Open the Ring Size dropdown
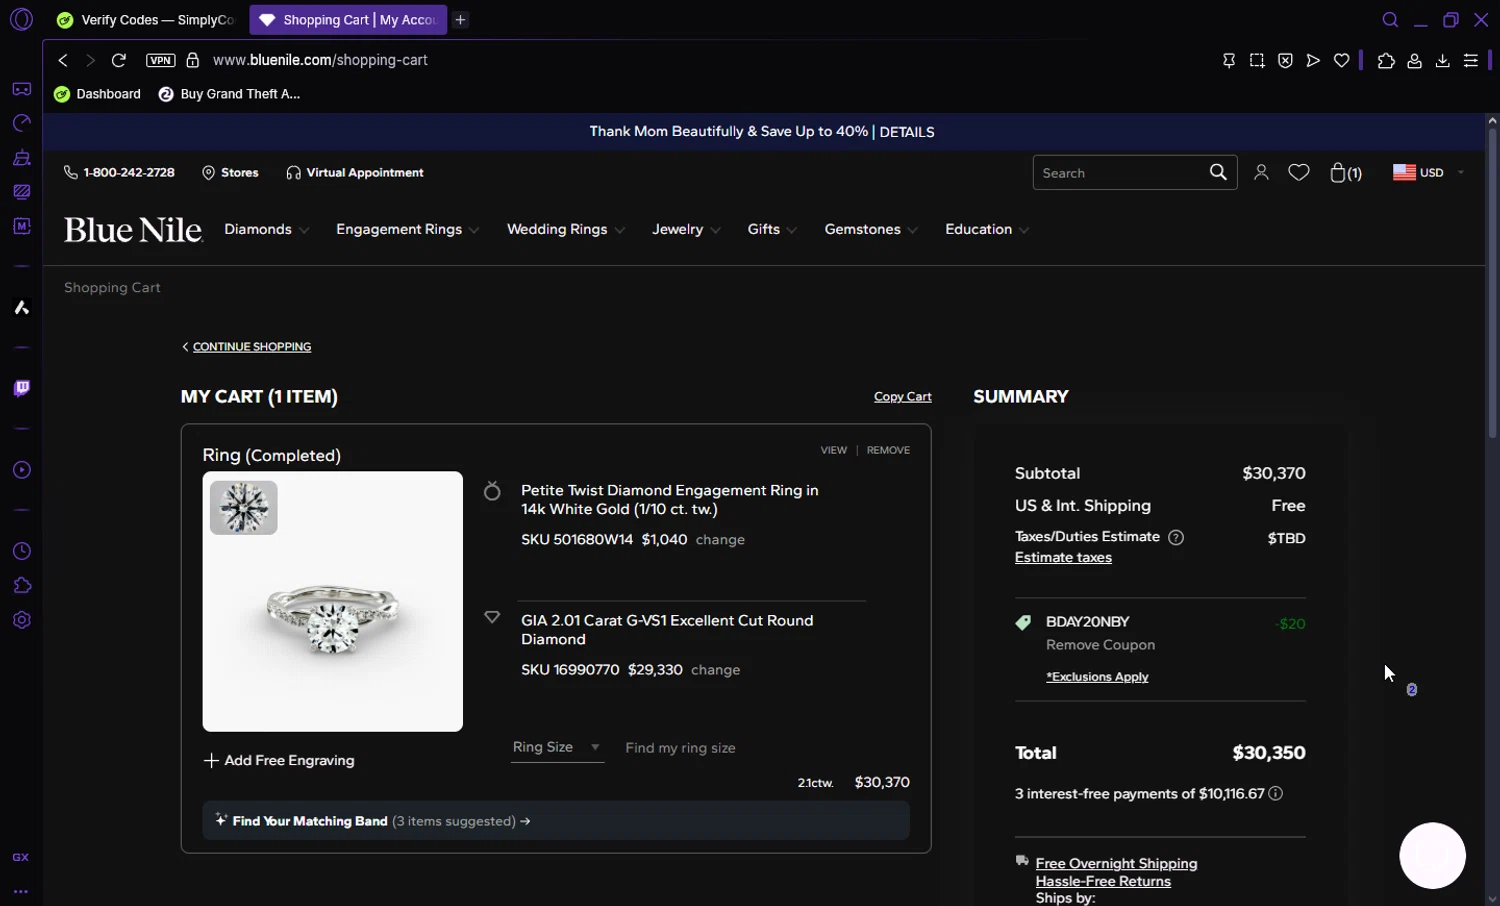This screenshot has height=906, width=1500. click(x=557, y=747)
